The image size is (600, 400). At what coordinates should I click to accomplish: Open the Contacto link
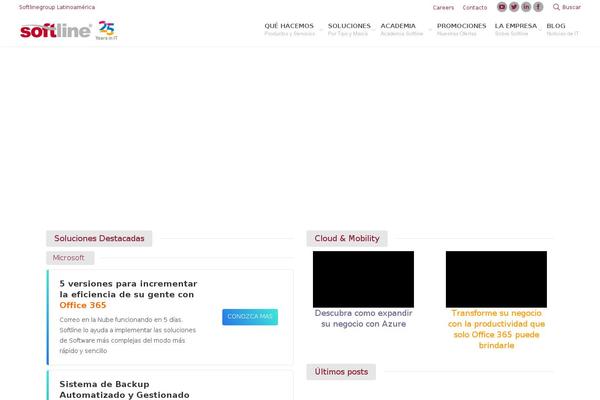(x=474, y=7)
